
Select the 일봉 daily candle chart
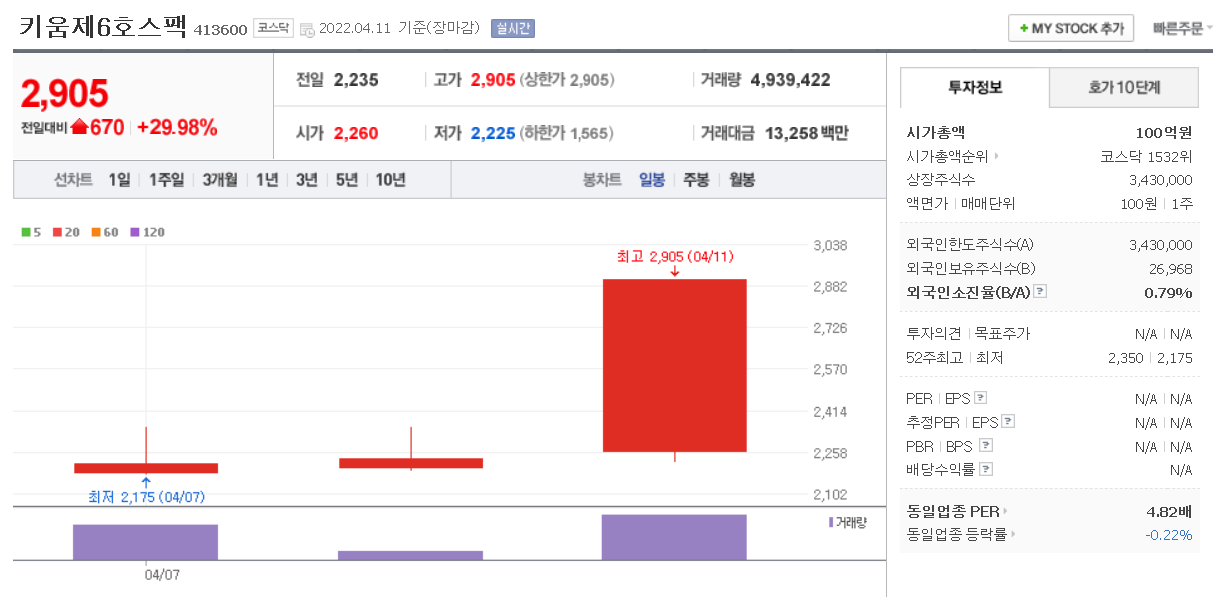point(652,180)
